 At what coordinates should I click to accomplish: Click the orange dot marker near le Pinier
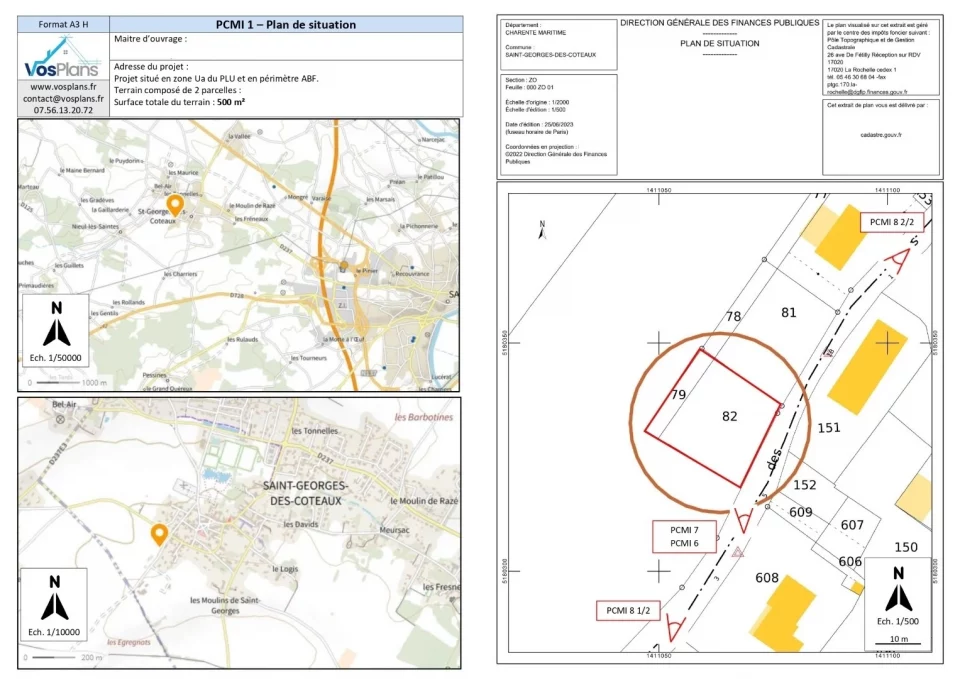(344, 266)
